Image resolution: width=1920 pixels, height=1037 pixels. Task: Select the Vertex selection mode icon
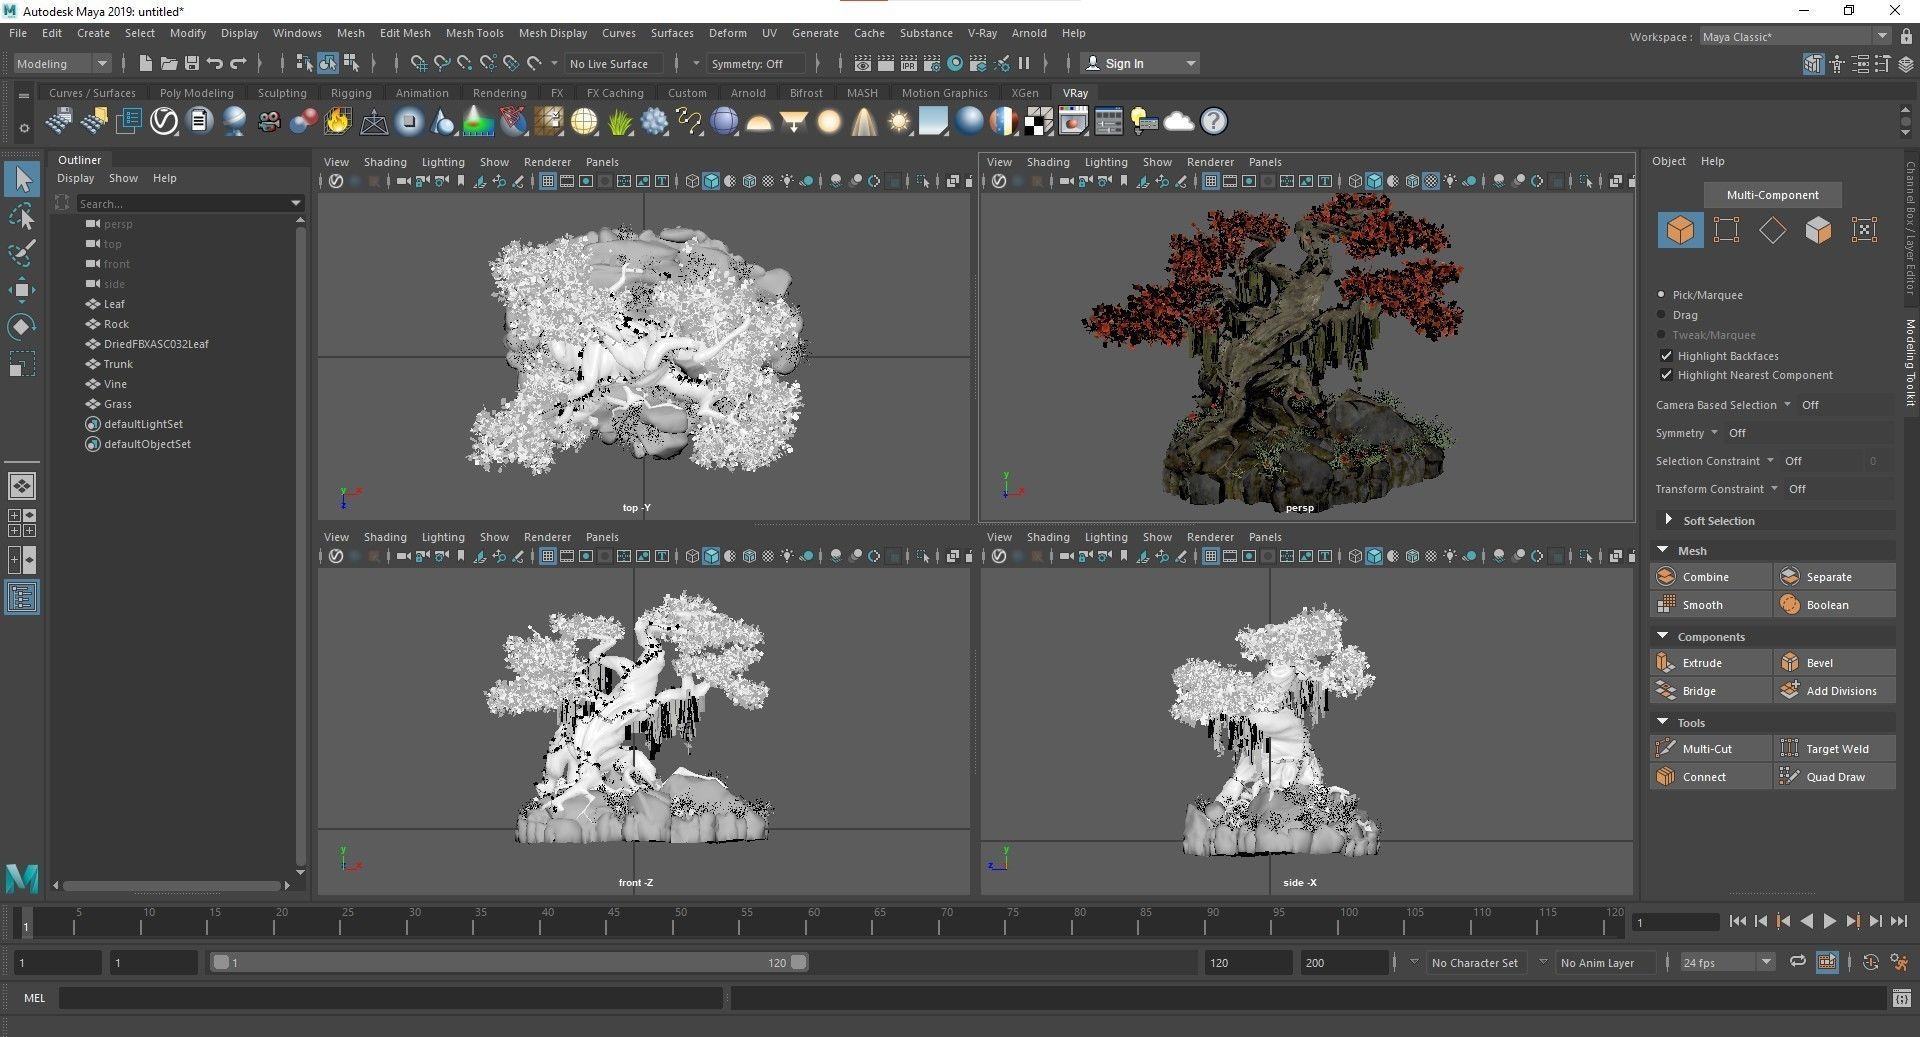click(x=1726, y=230)
